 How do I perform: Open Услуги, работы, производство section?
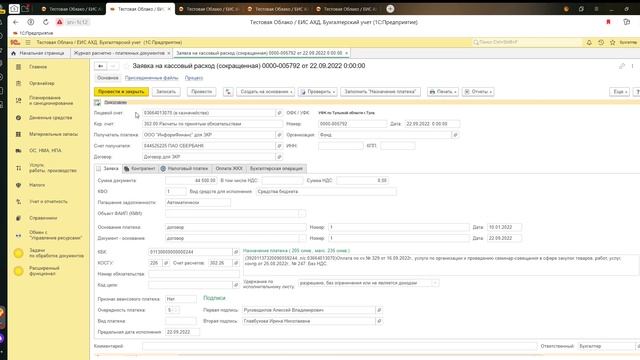coord(53,168)
